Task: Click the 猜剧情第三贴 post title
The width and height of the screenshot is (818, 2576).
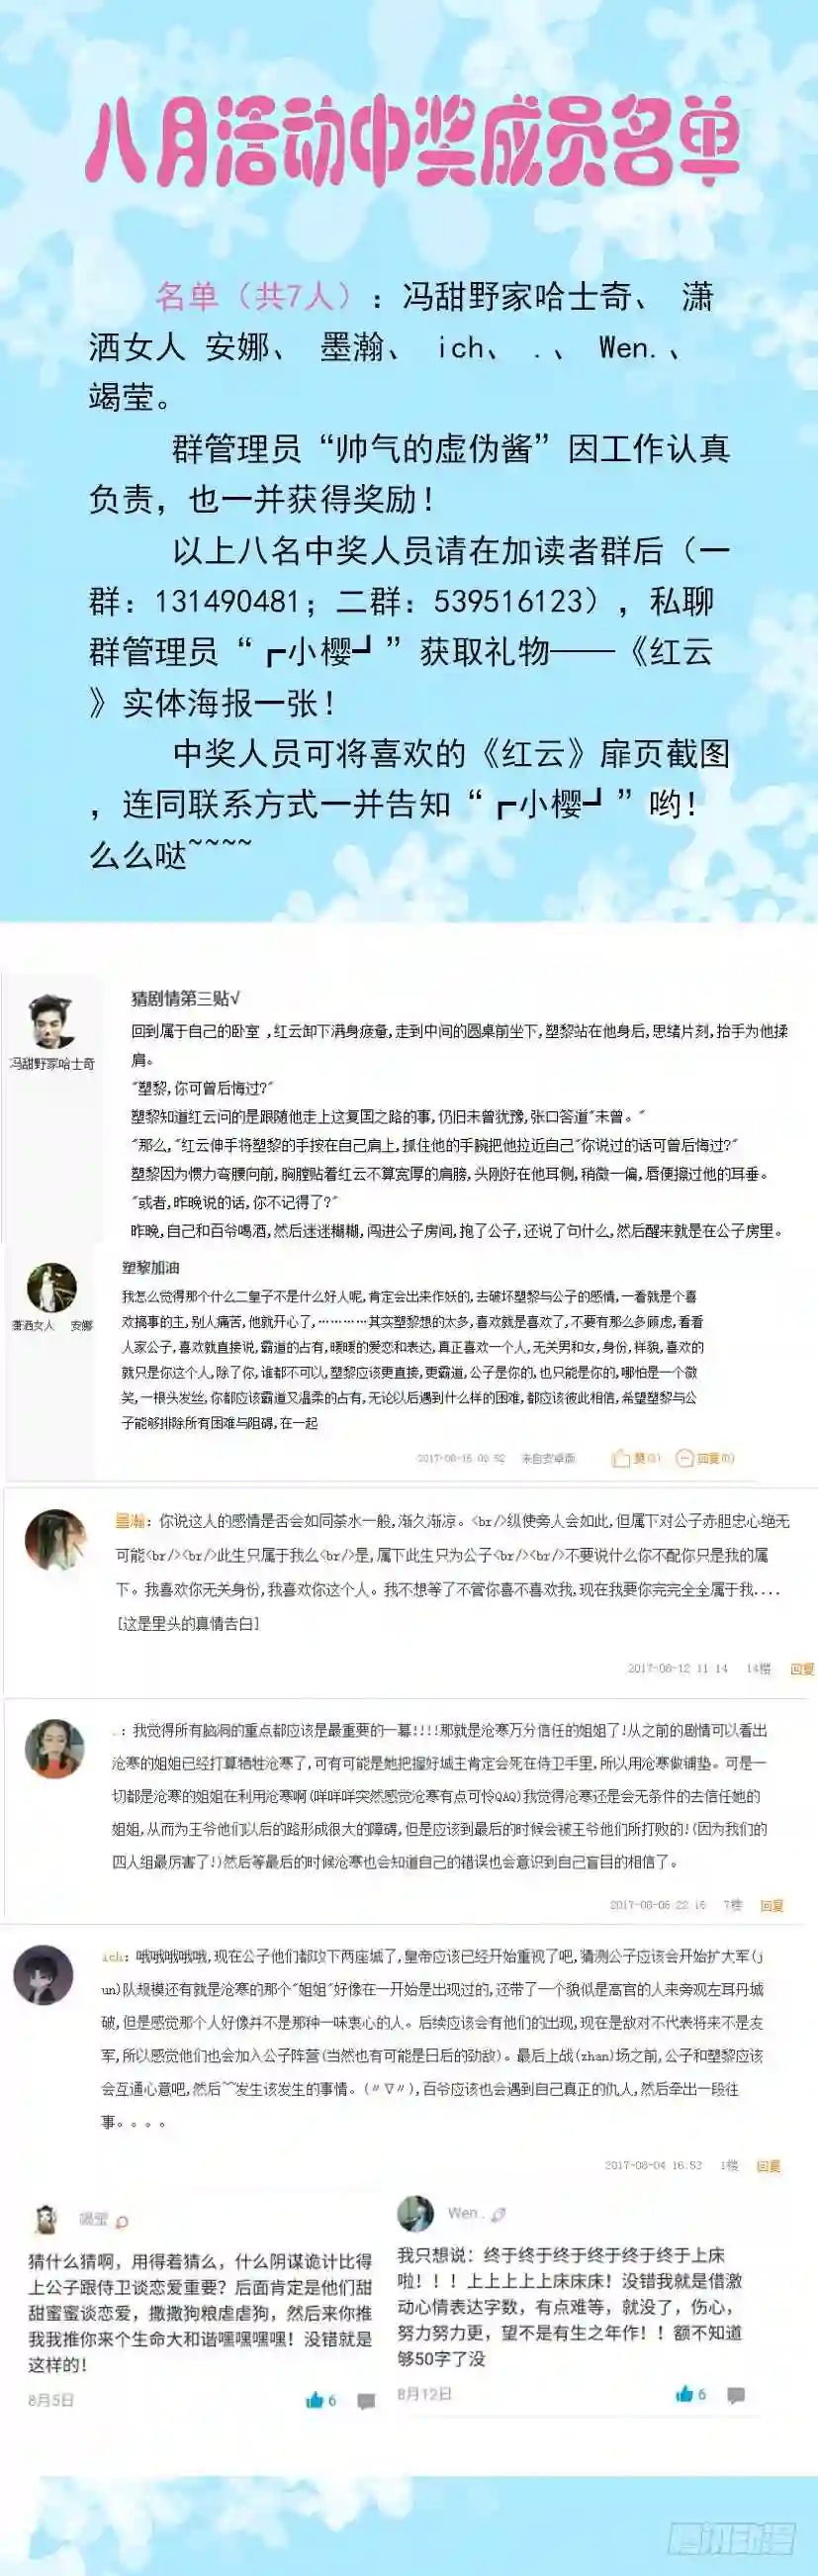Action: tap(185, 998)
